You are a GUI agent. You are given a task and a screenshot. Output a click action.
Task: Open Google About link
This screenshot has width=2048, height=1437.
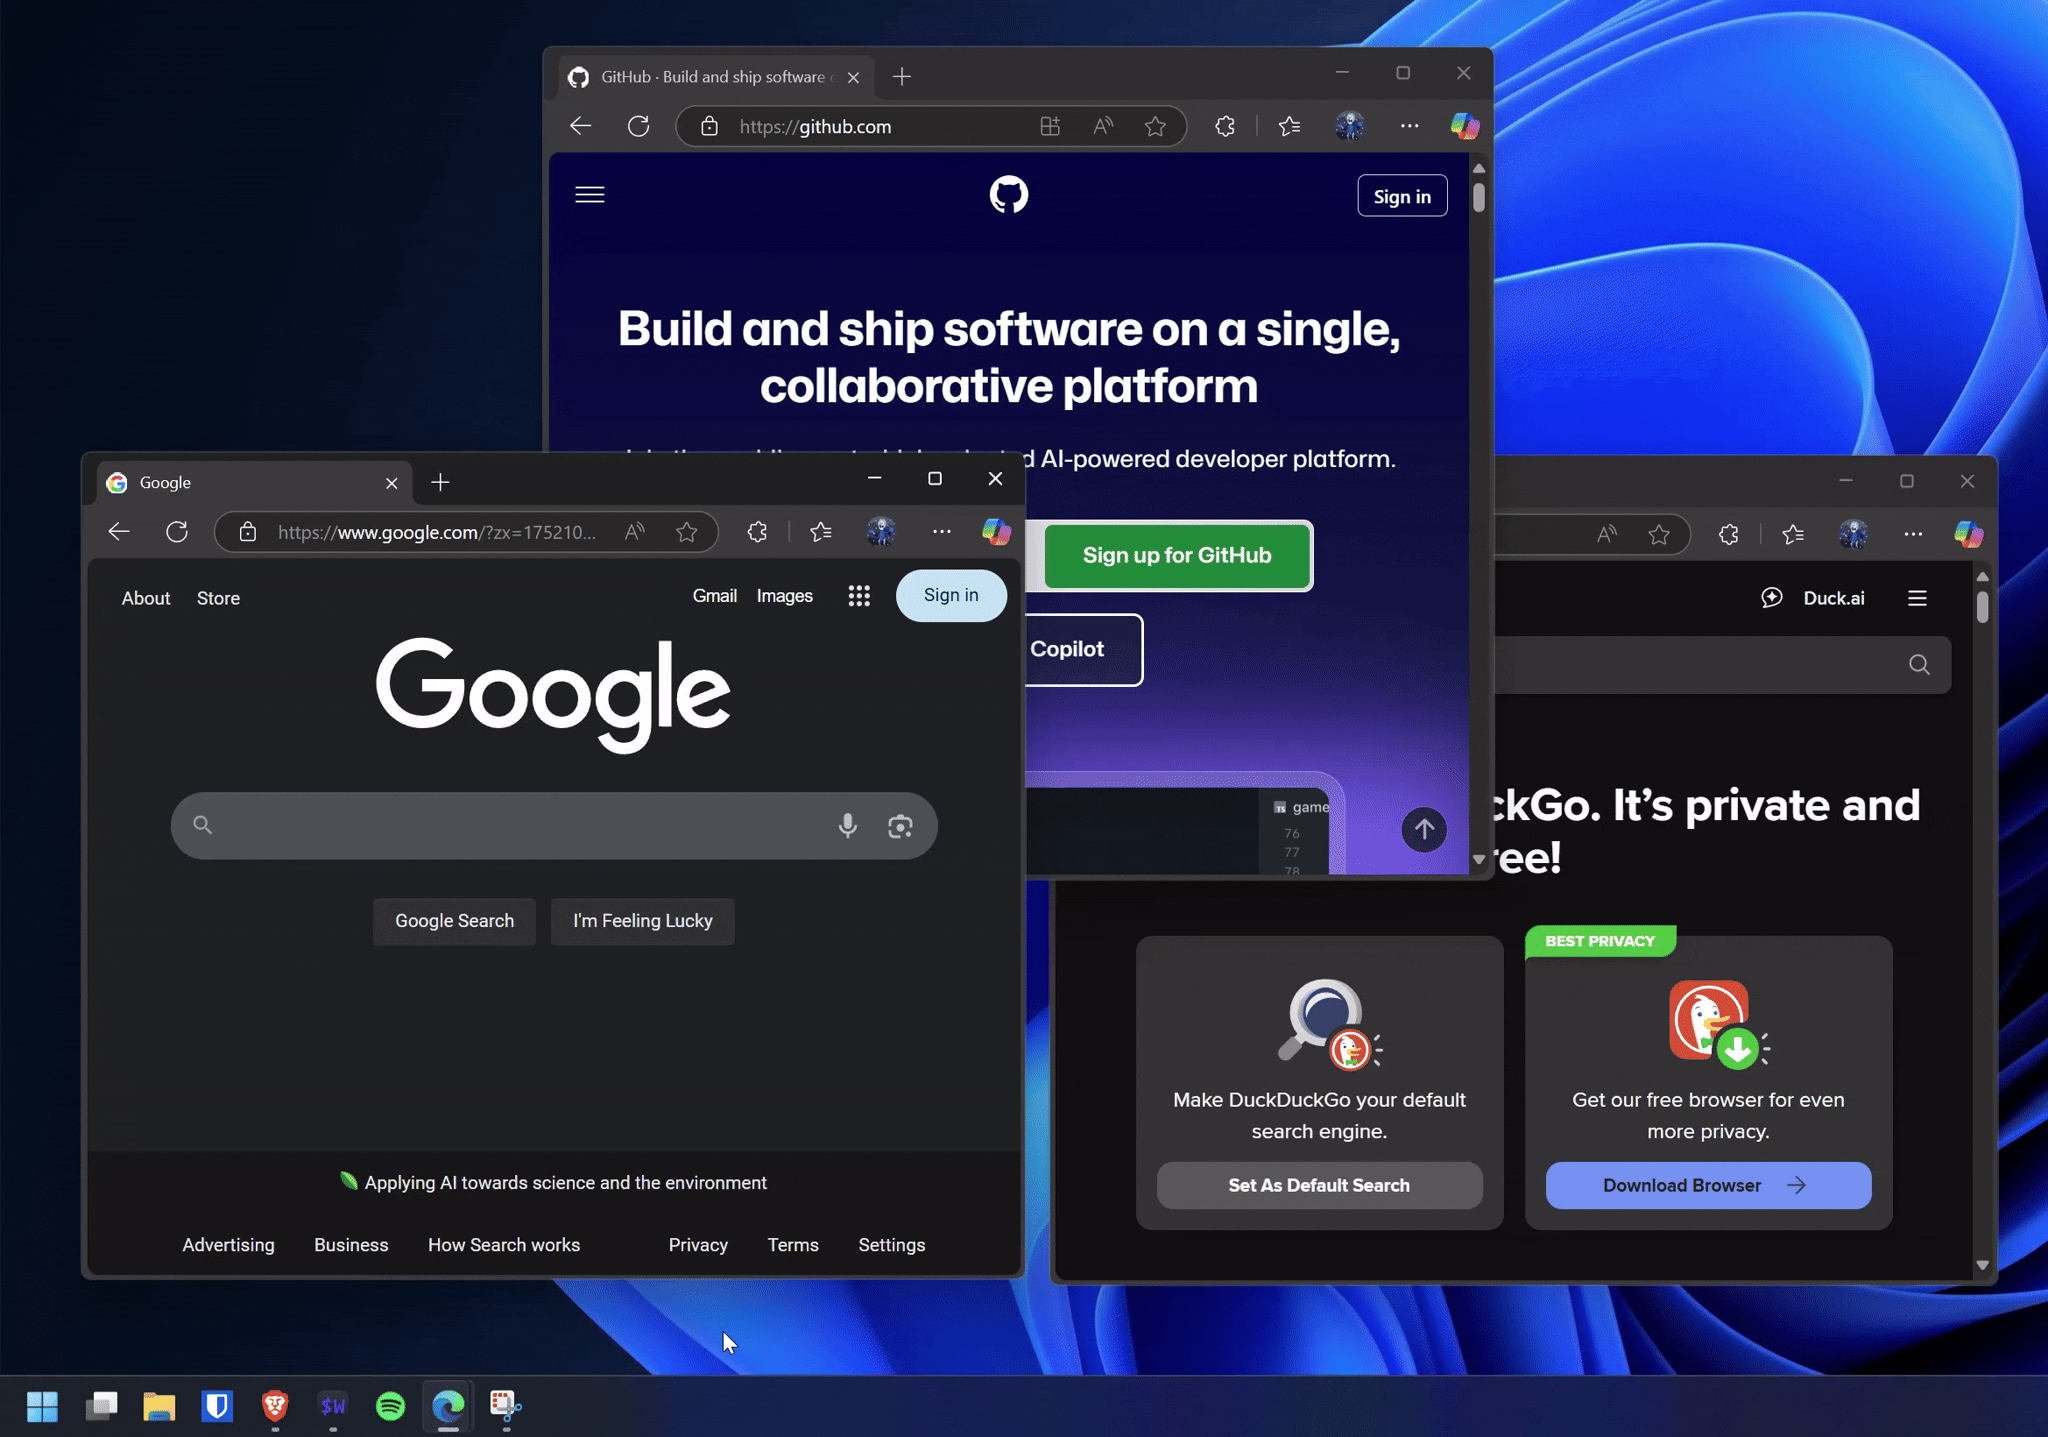coord(146,598)
